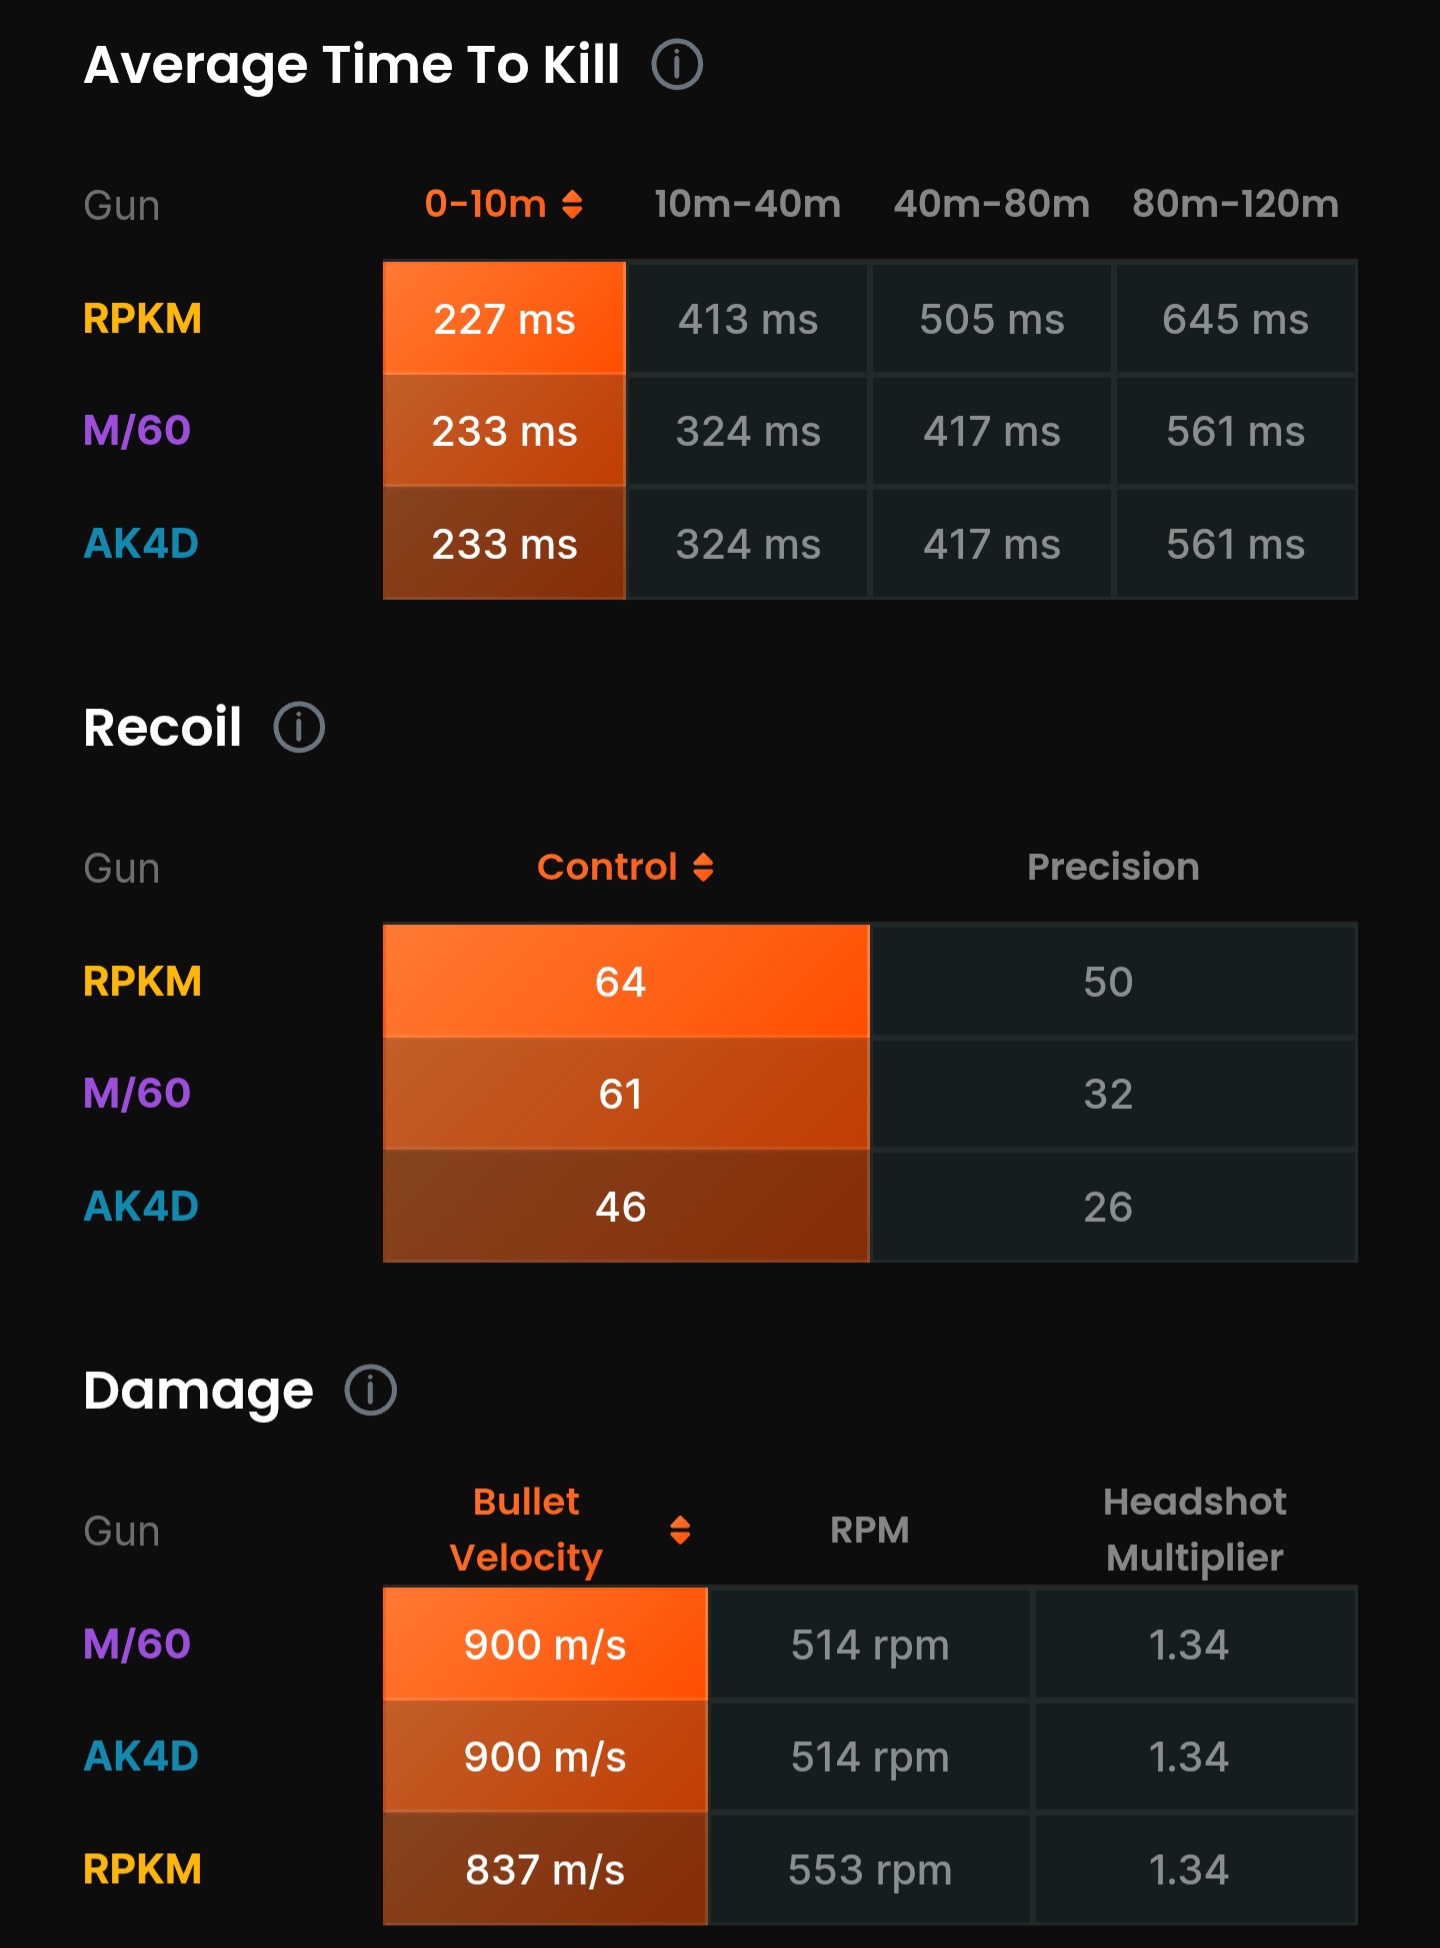Click the info icon beside Average Time To Kill
Screen dimensions: 1440x1948
677,66
